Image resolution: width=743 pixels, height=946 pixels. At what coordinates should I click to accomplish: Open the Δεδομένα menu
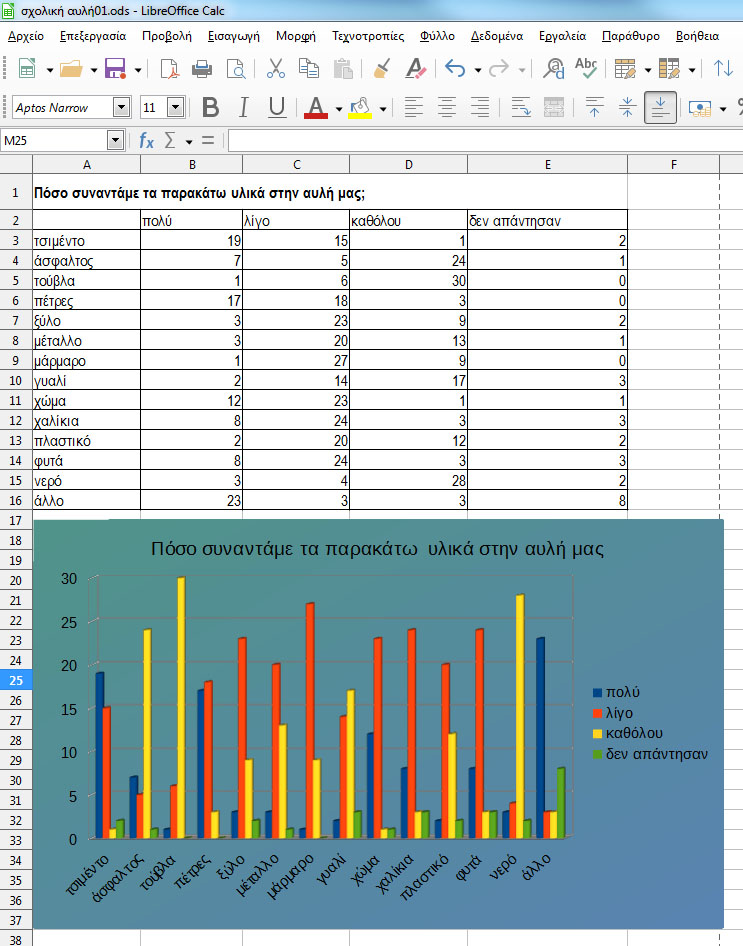[x=497, y=36]
